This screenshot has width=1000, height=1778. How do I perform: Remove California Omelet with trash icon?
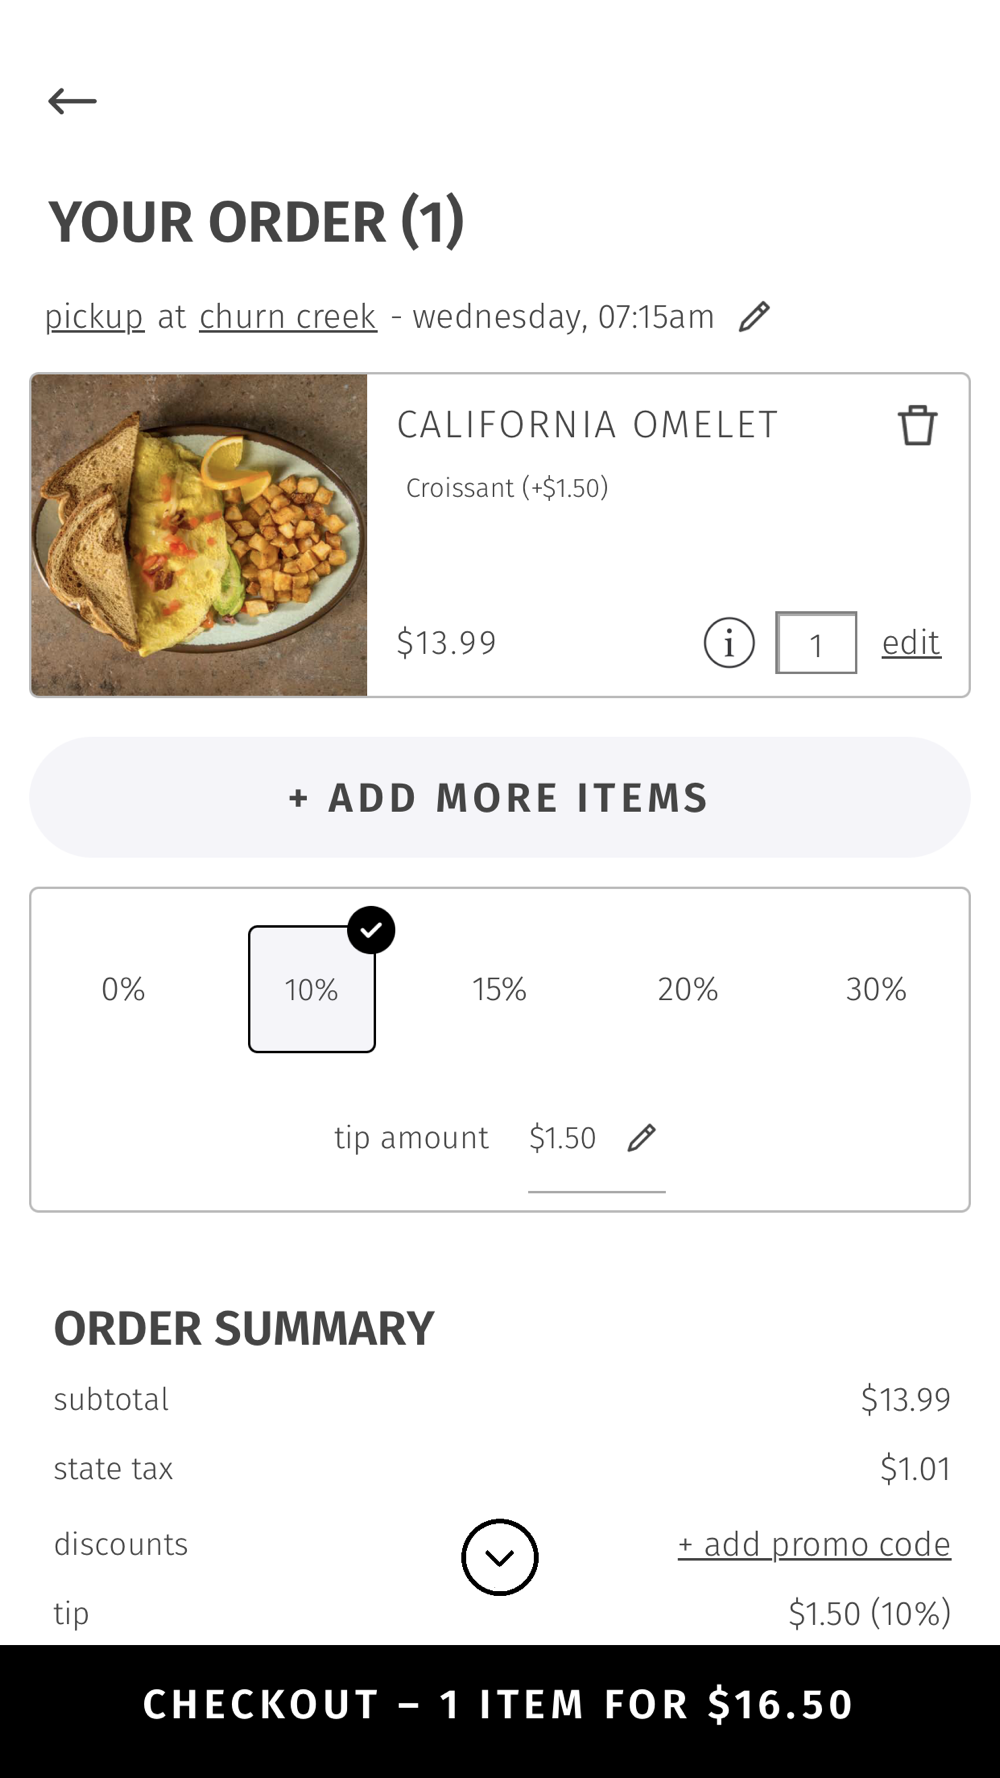917,425
